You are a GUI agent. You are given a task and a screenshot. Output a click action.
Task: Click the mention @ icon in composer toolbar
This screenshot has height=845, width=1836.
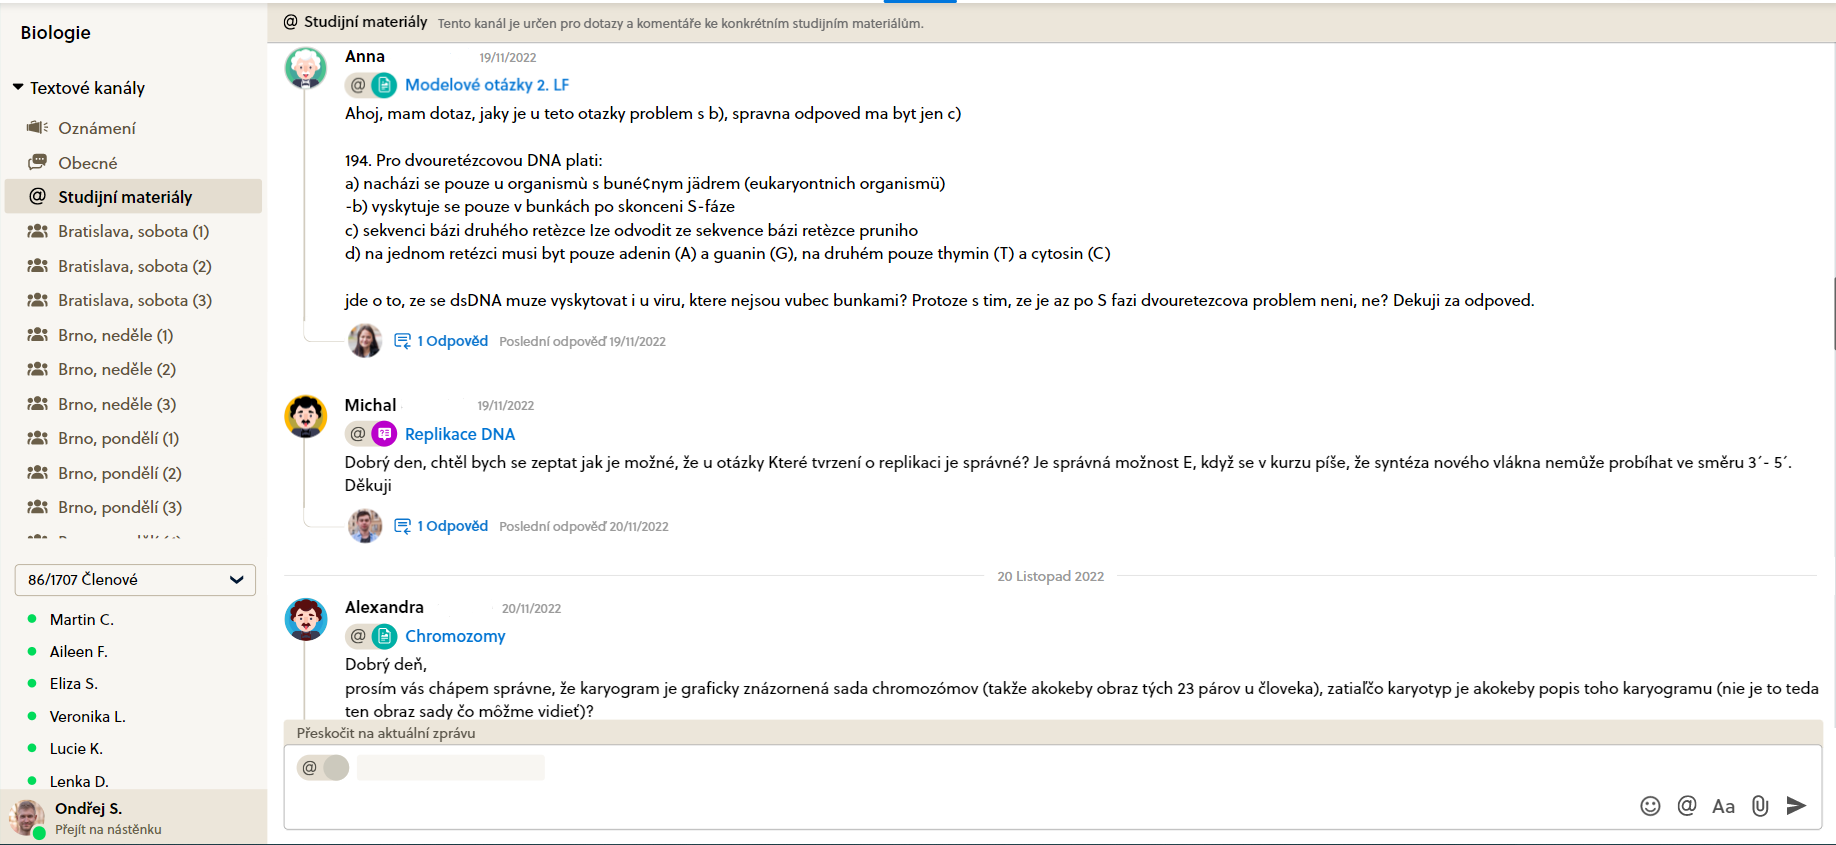(1687, 806)
